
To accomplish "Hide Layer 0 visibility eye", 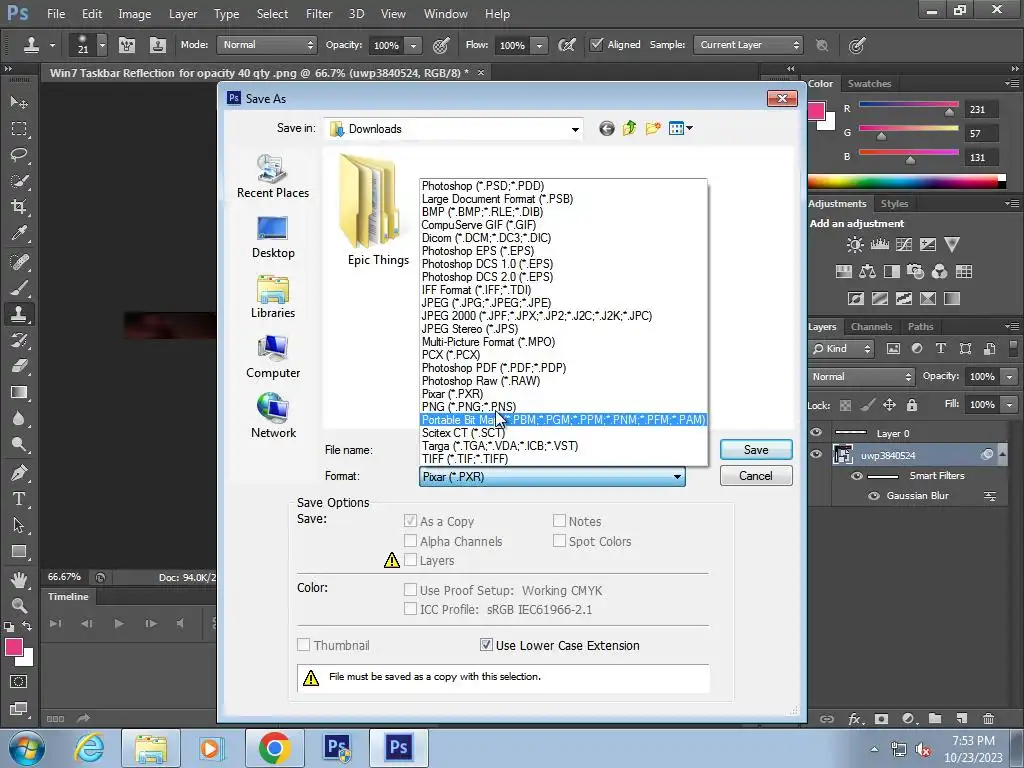I will pyautogui.click(x=816, y=433).
